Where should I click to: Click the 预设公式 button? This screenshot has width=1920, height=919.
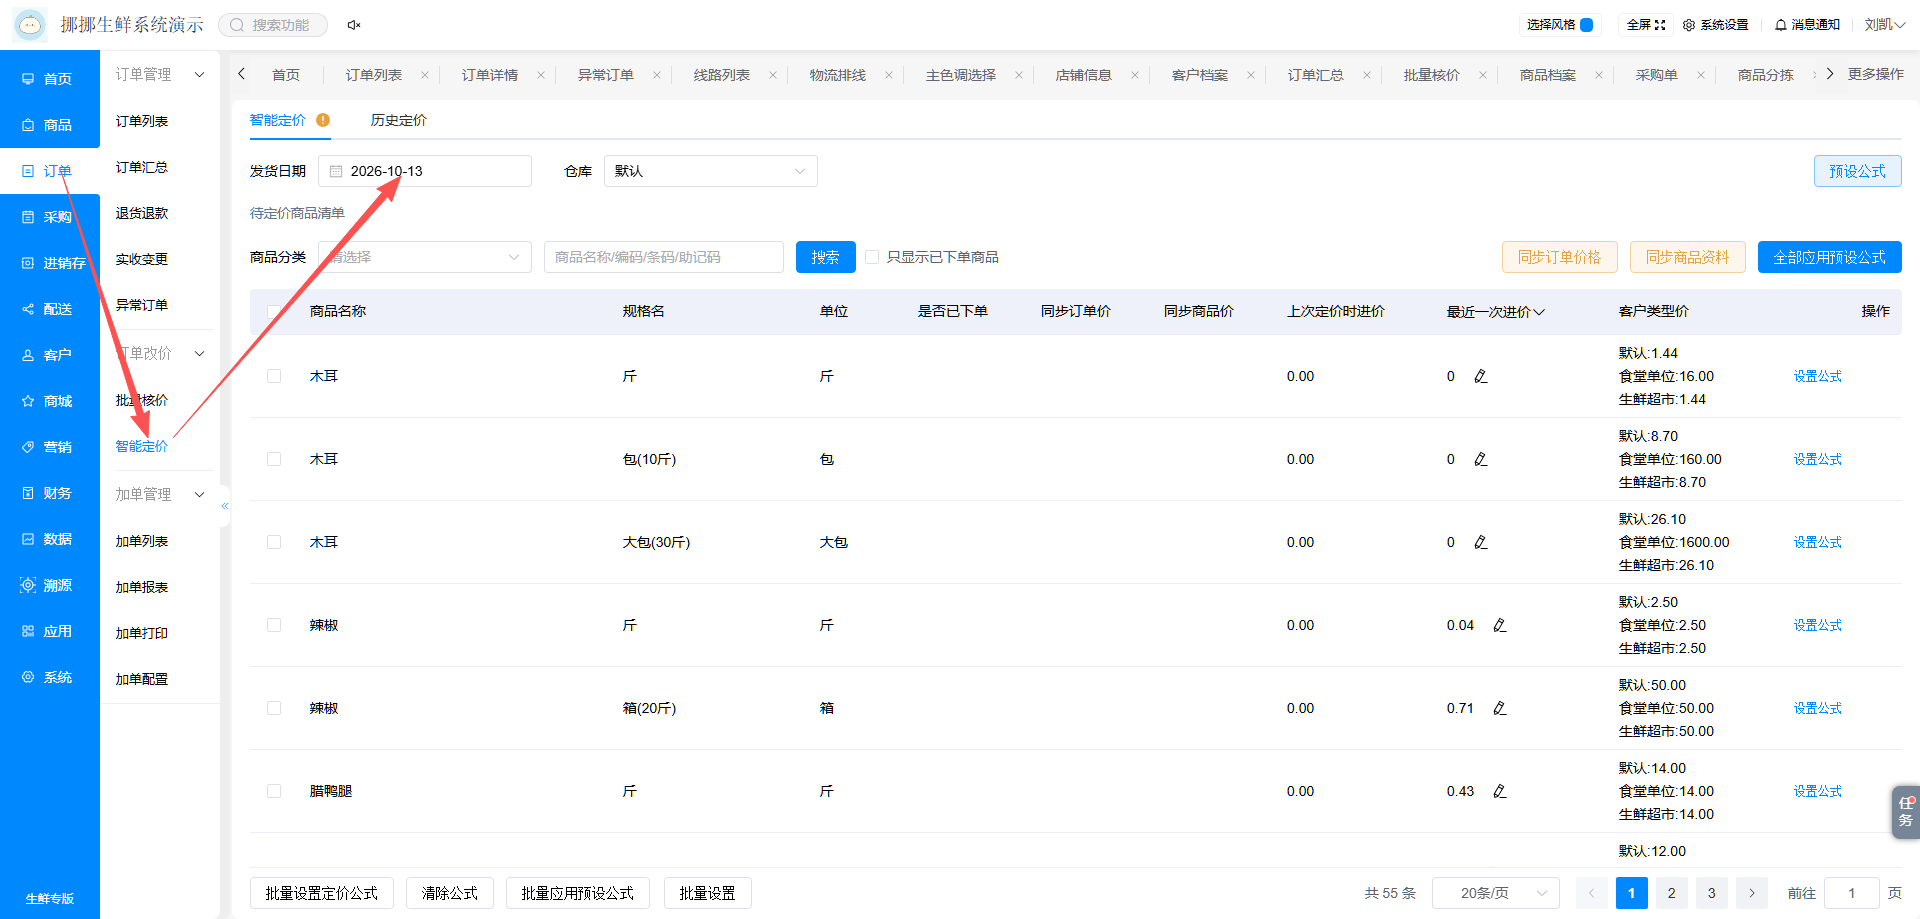[x=1857, y=171]
